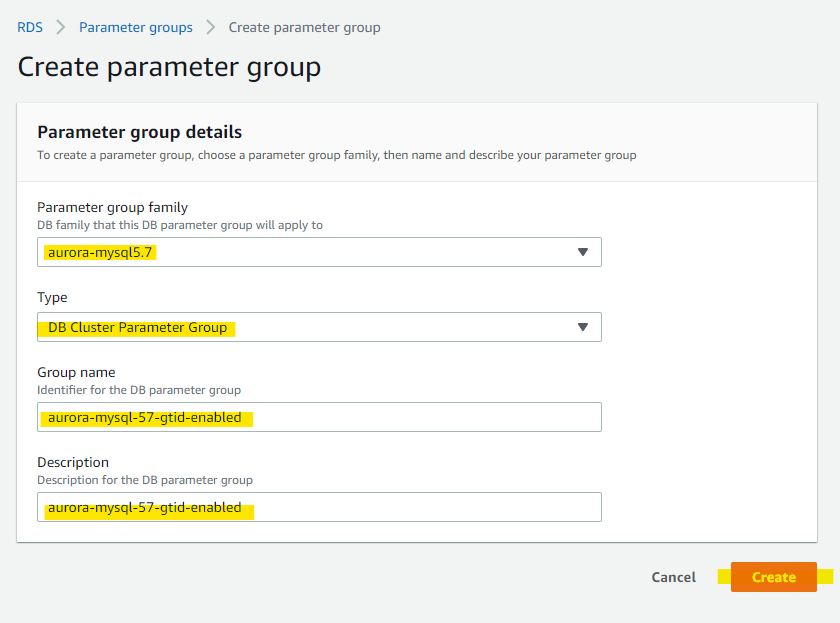Click the 'Parameter group details' section heading

(139, 132)
